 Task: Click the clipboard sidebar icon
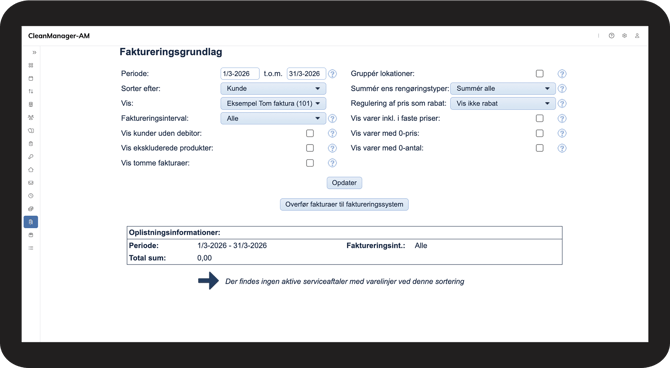tap(31, 144)
